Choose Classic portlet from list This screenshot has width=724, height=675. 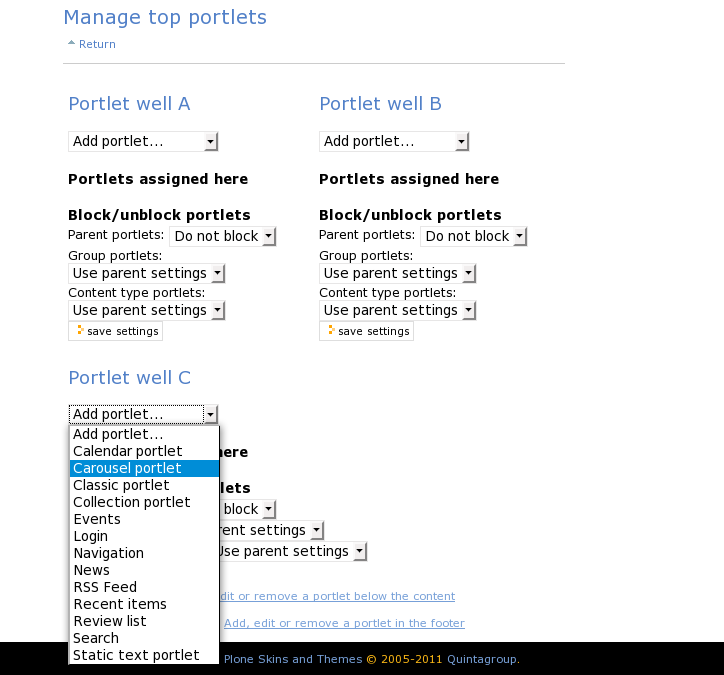pyautogui.click(x=121, y=485)
